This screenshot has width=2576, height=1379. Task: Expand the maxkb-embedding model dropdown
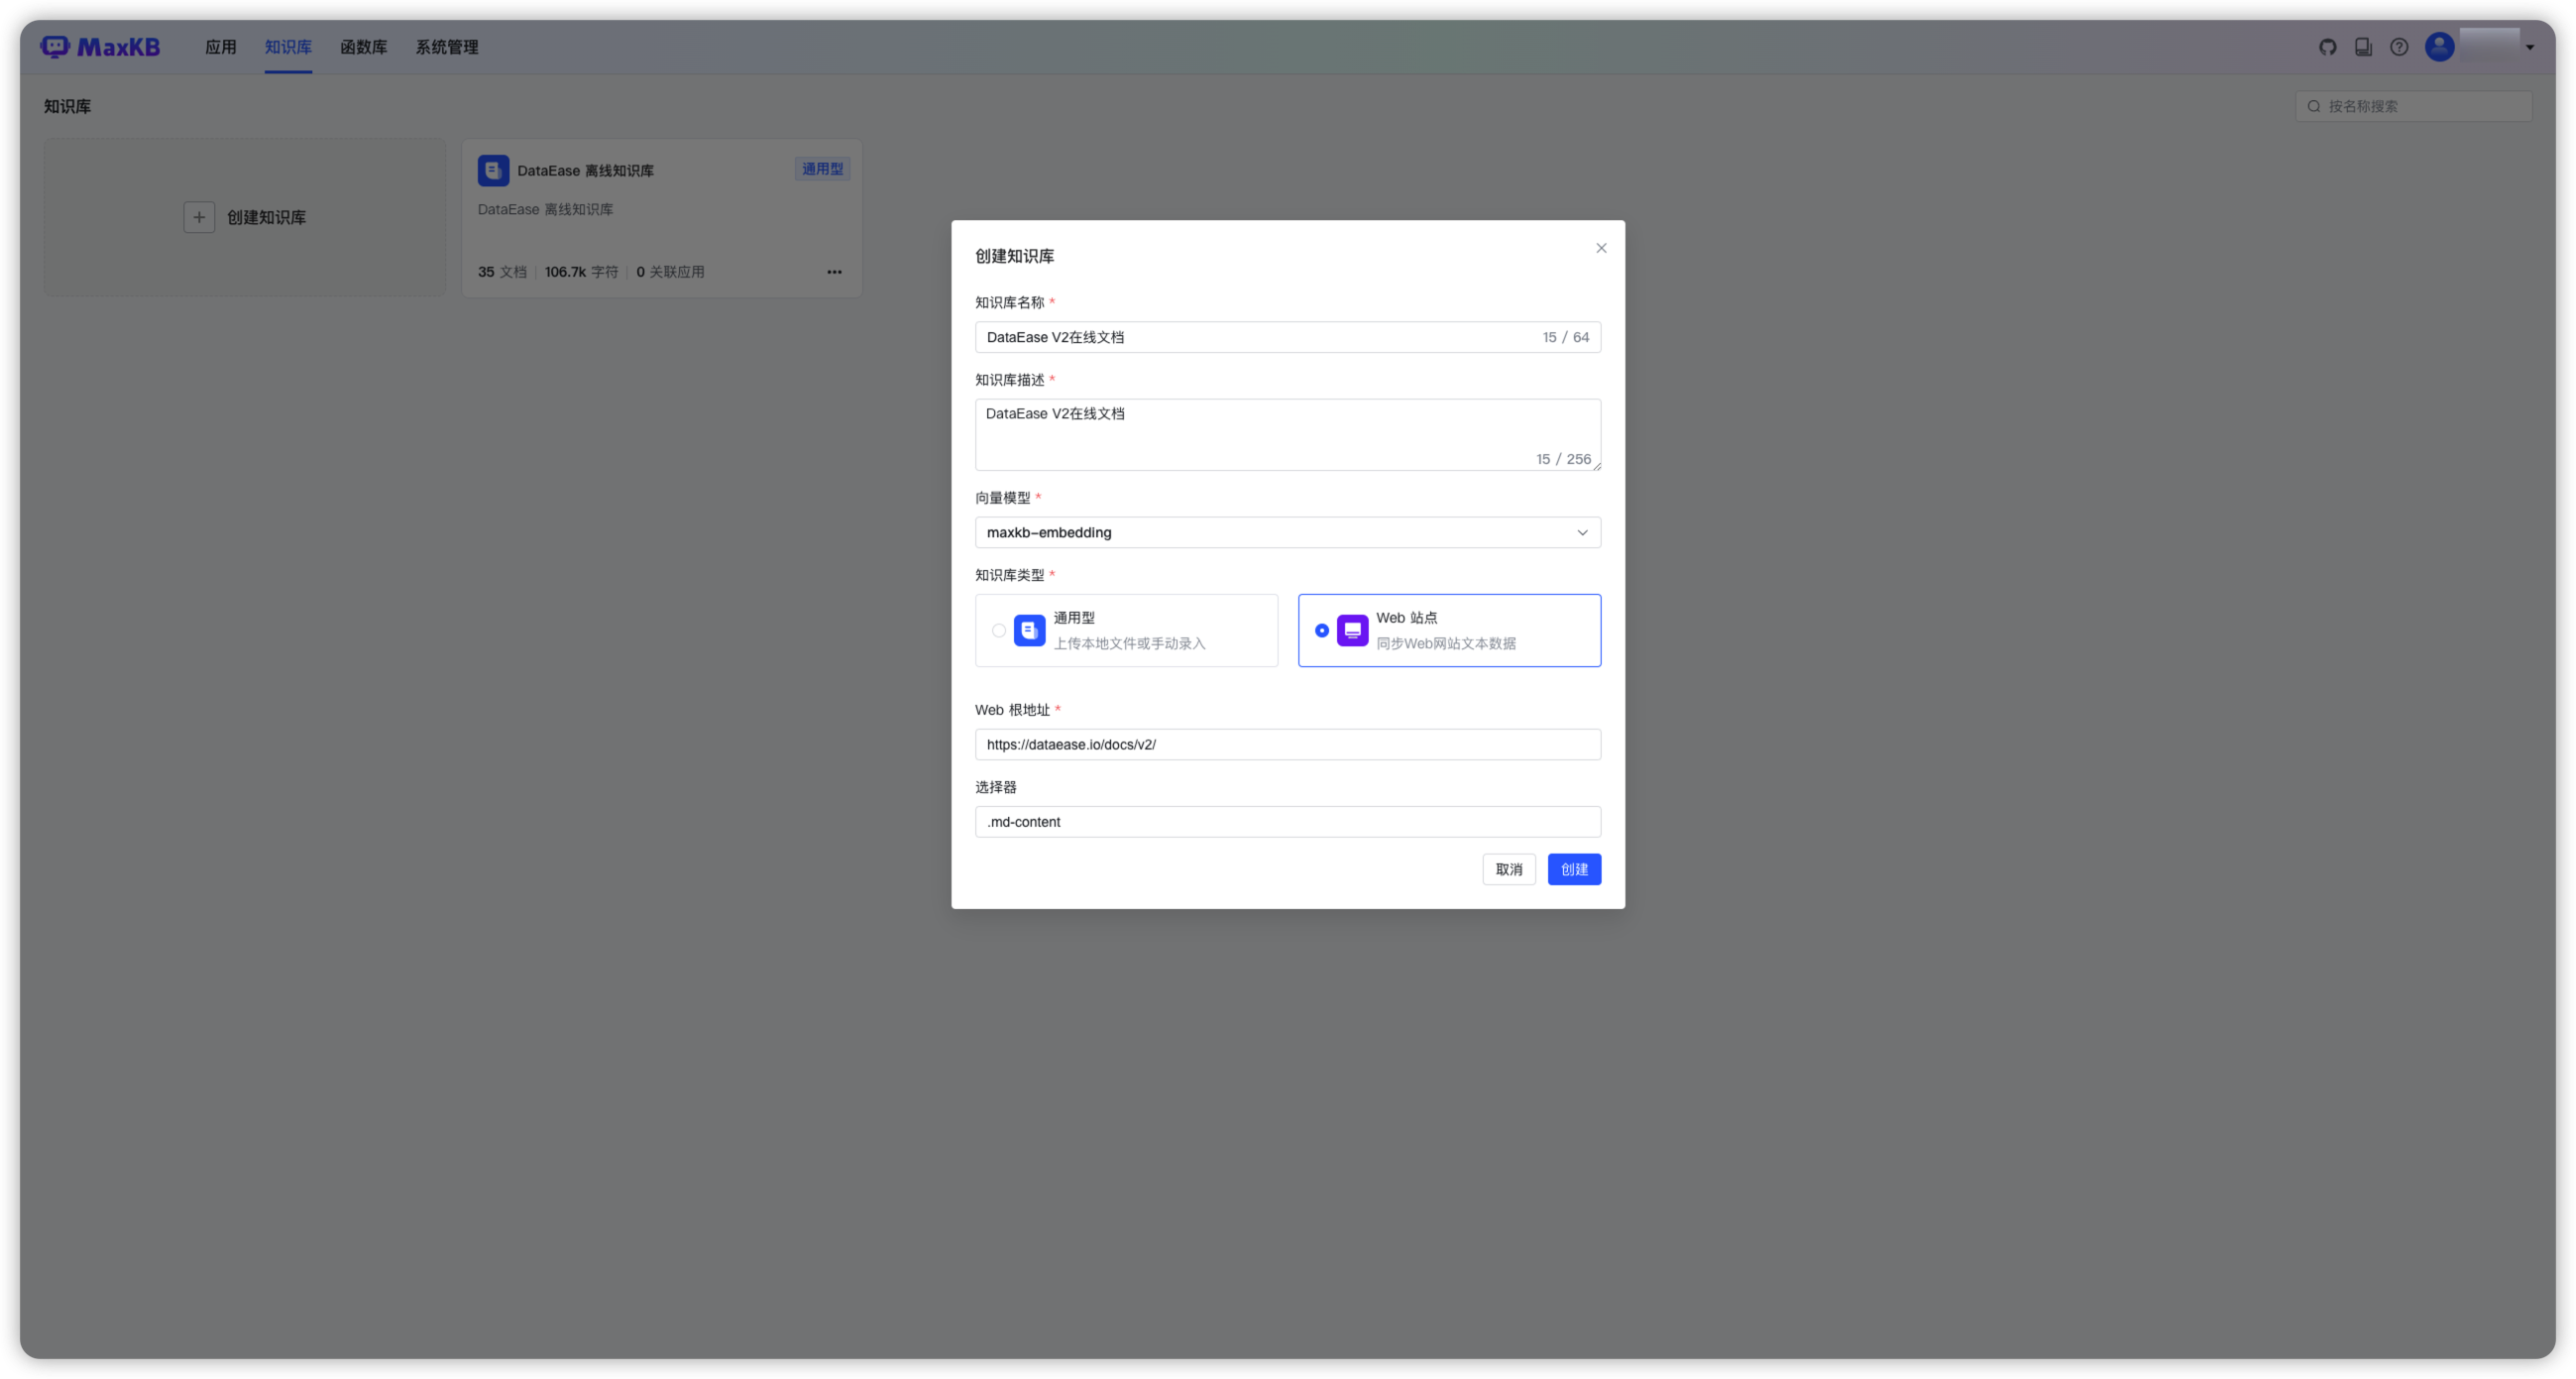pyautogui.click(x=1582, y=532)
